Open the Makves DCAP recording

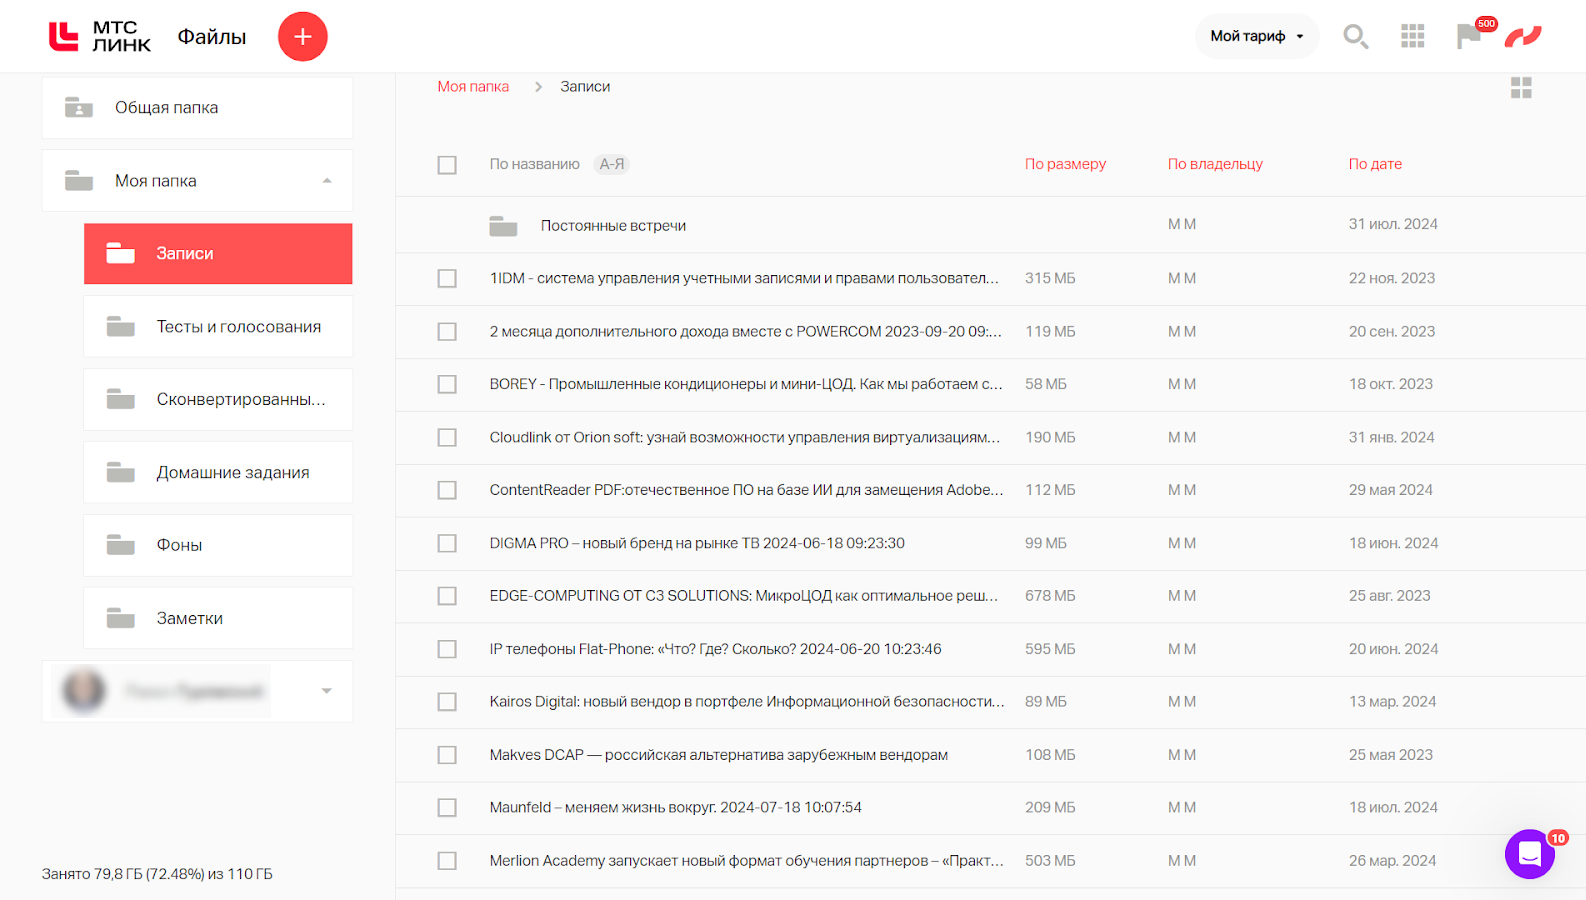718,755
